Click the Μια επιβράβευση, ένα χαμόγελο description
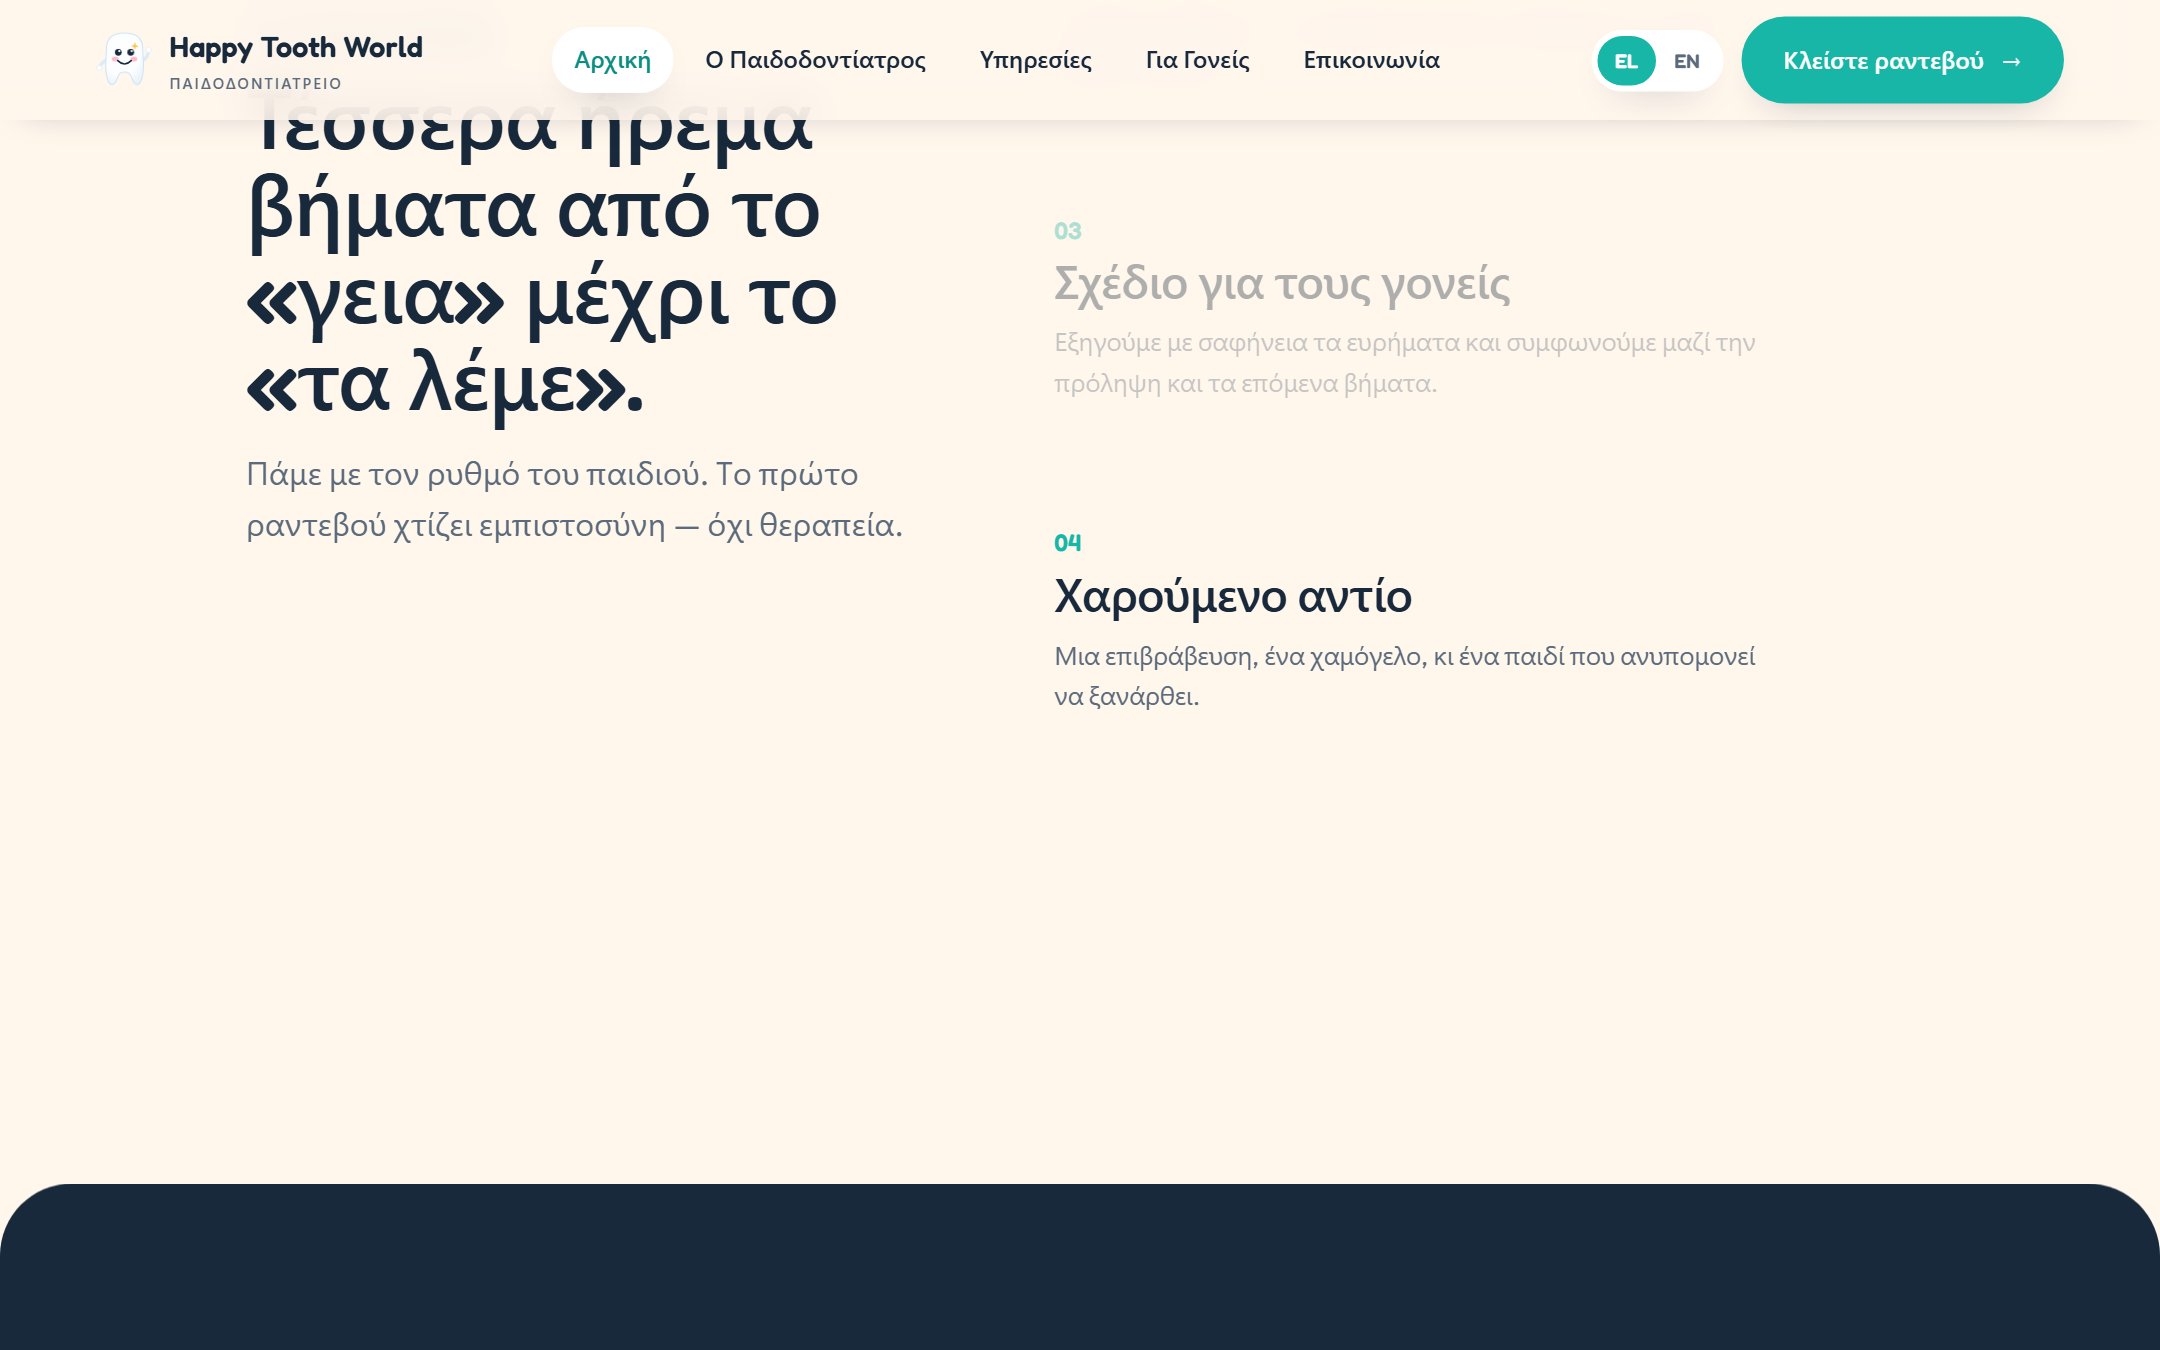This screenshot has width=2160, height=1350. (x=1405, y=676)
